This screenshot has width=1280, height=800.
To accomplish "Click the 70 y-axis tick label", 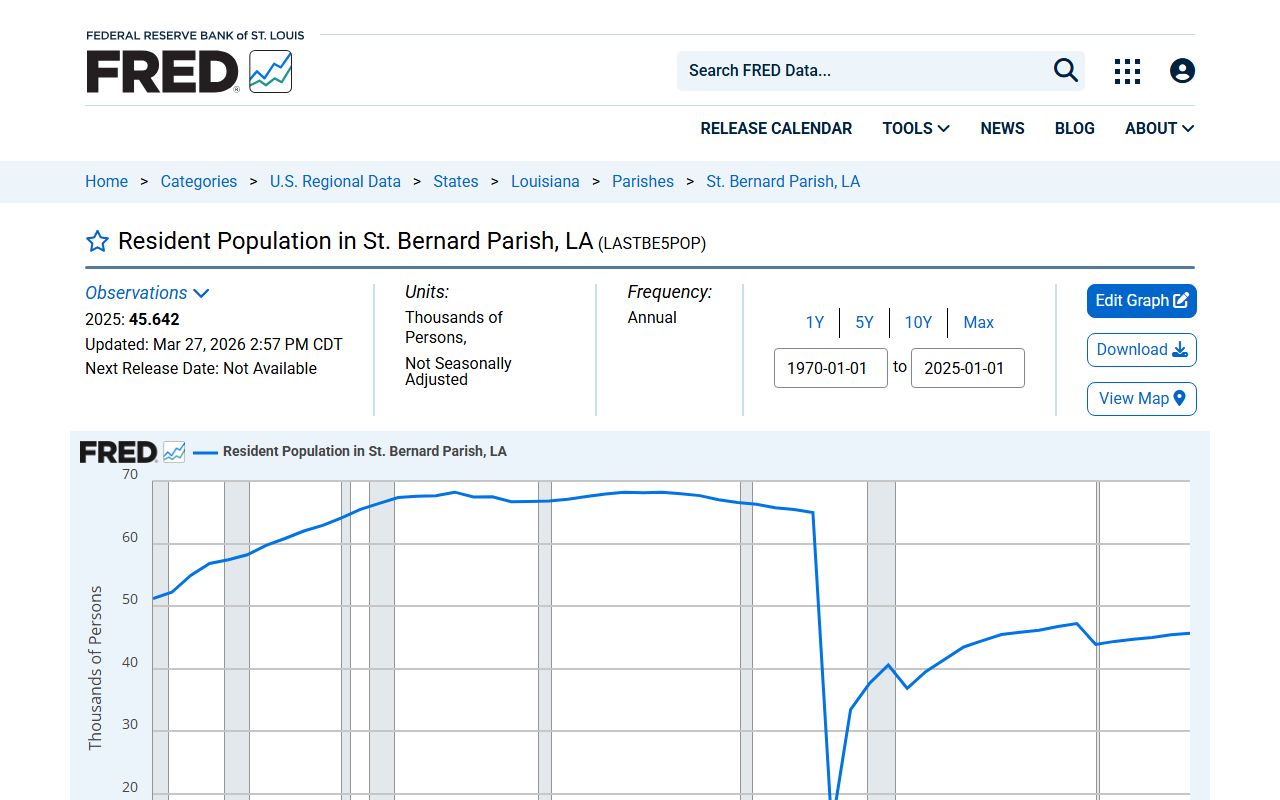I will 130,475.
